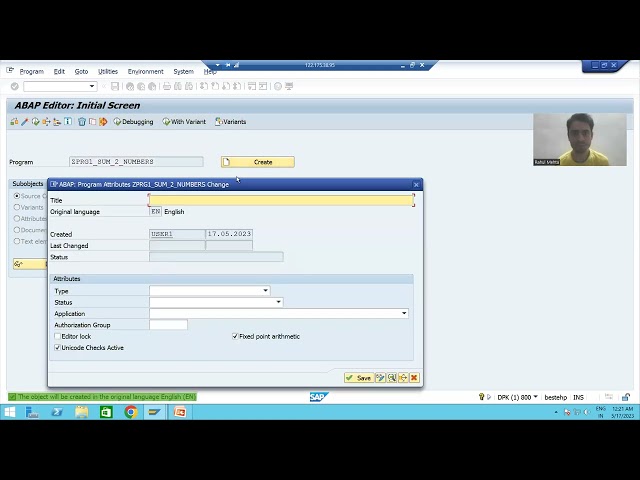Click the Copy program icon
The width and height of the screenshot is (640, 480).
coord(92,122)
